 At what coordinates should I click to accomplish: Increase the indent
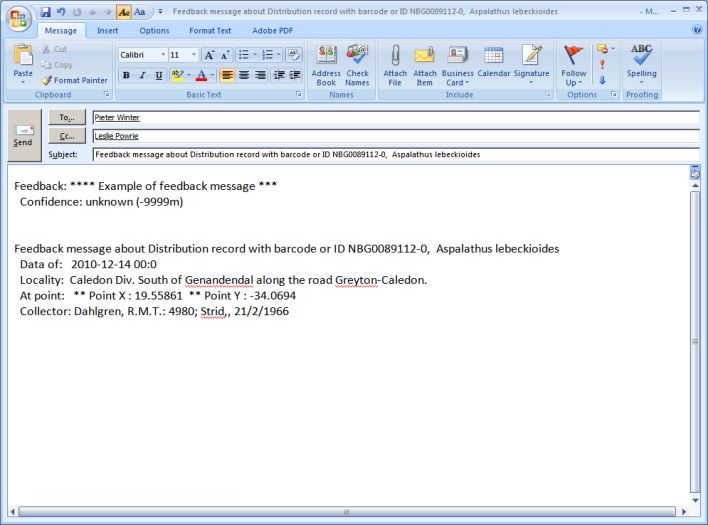pyautogui.click(x=295, y=75)
